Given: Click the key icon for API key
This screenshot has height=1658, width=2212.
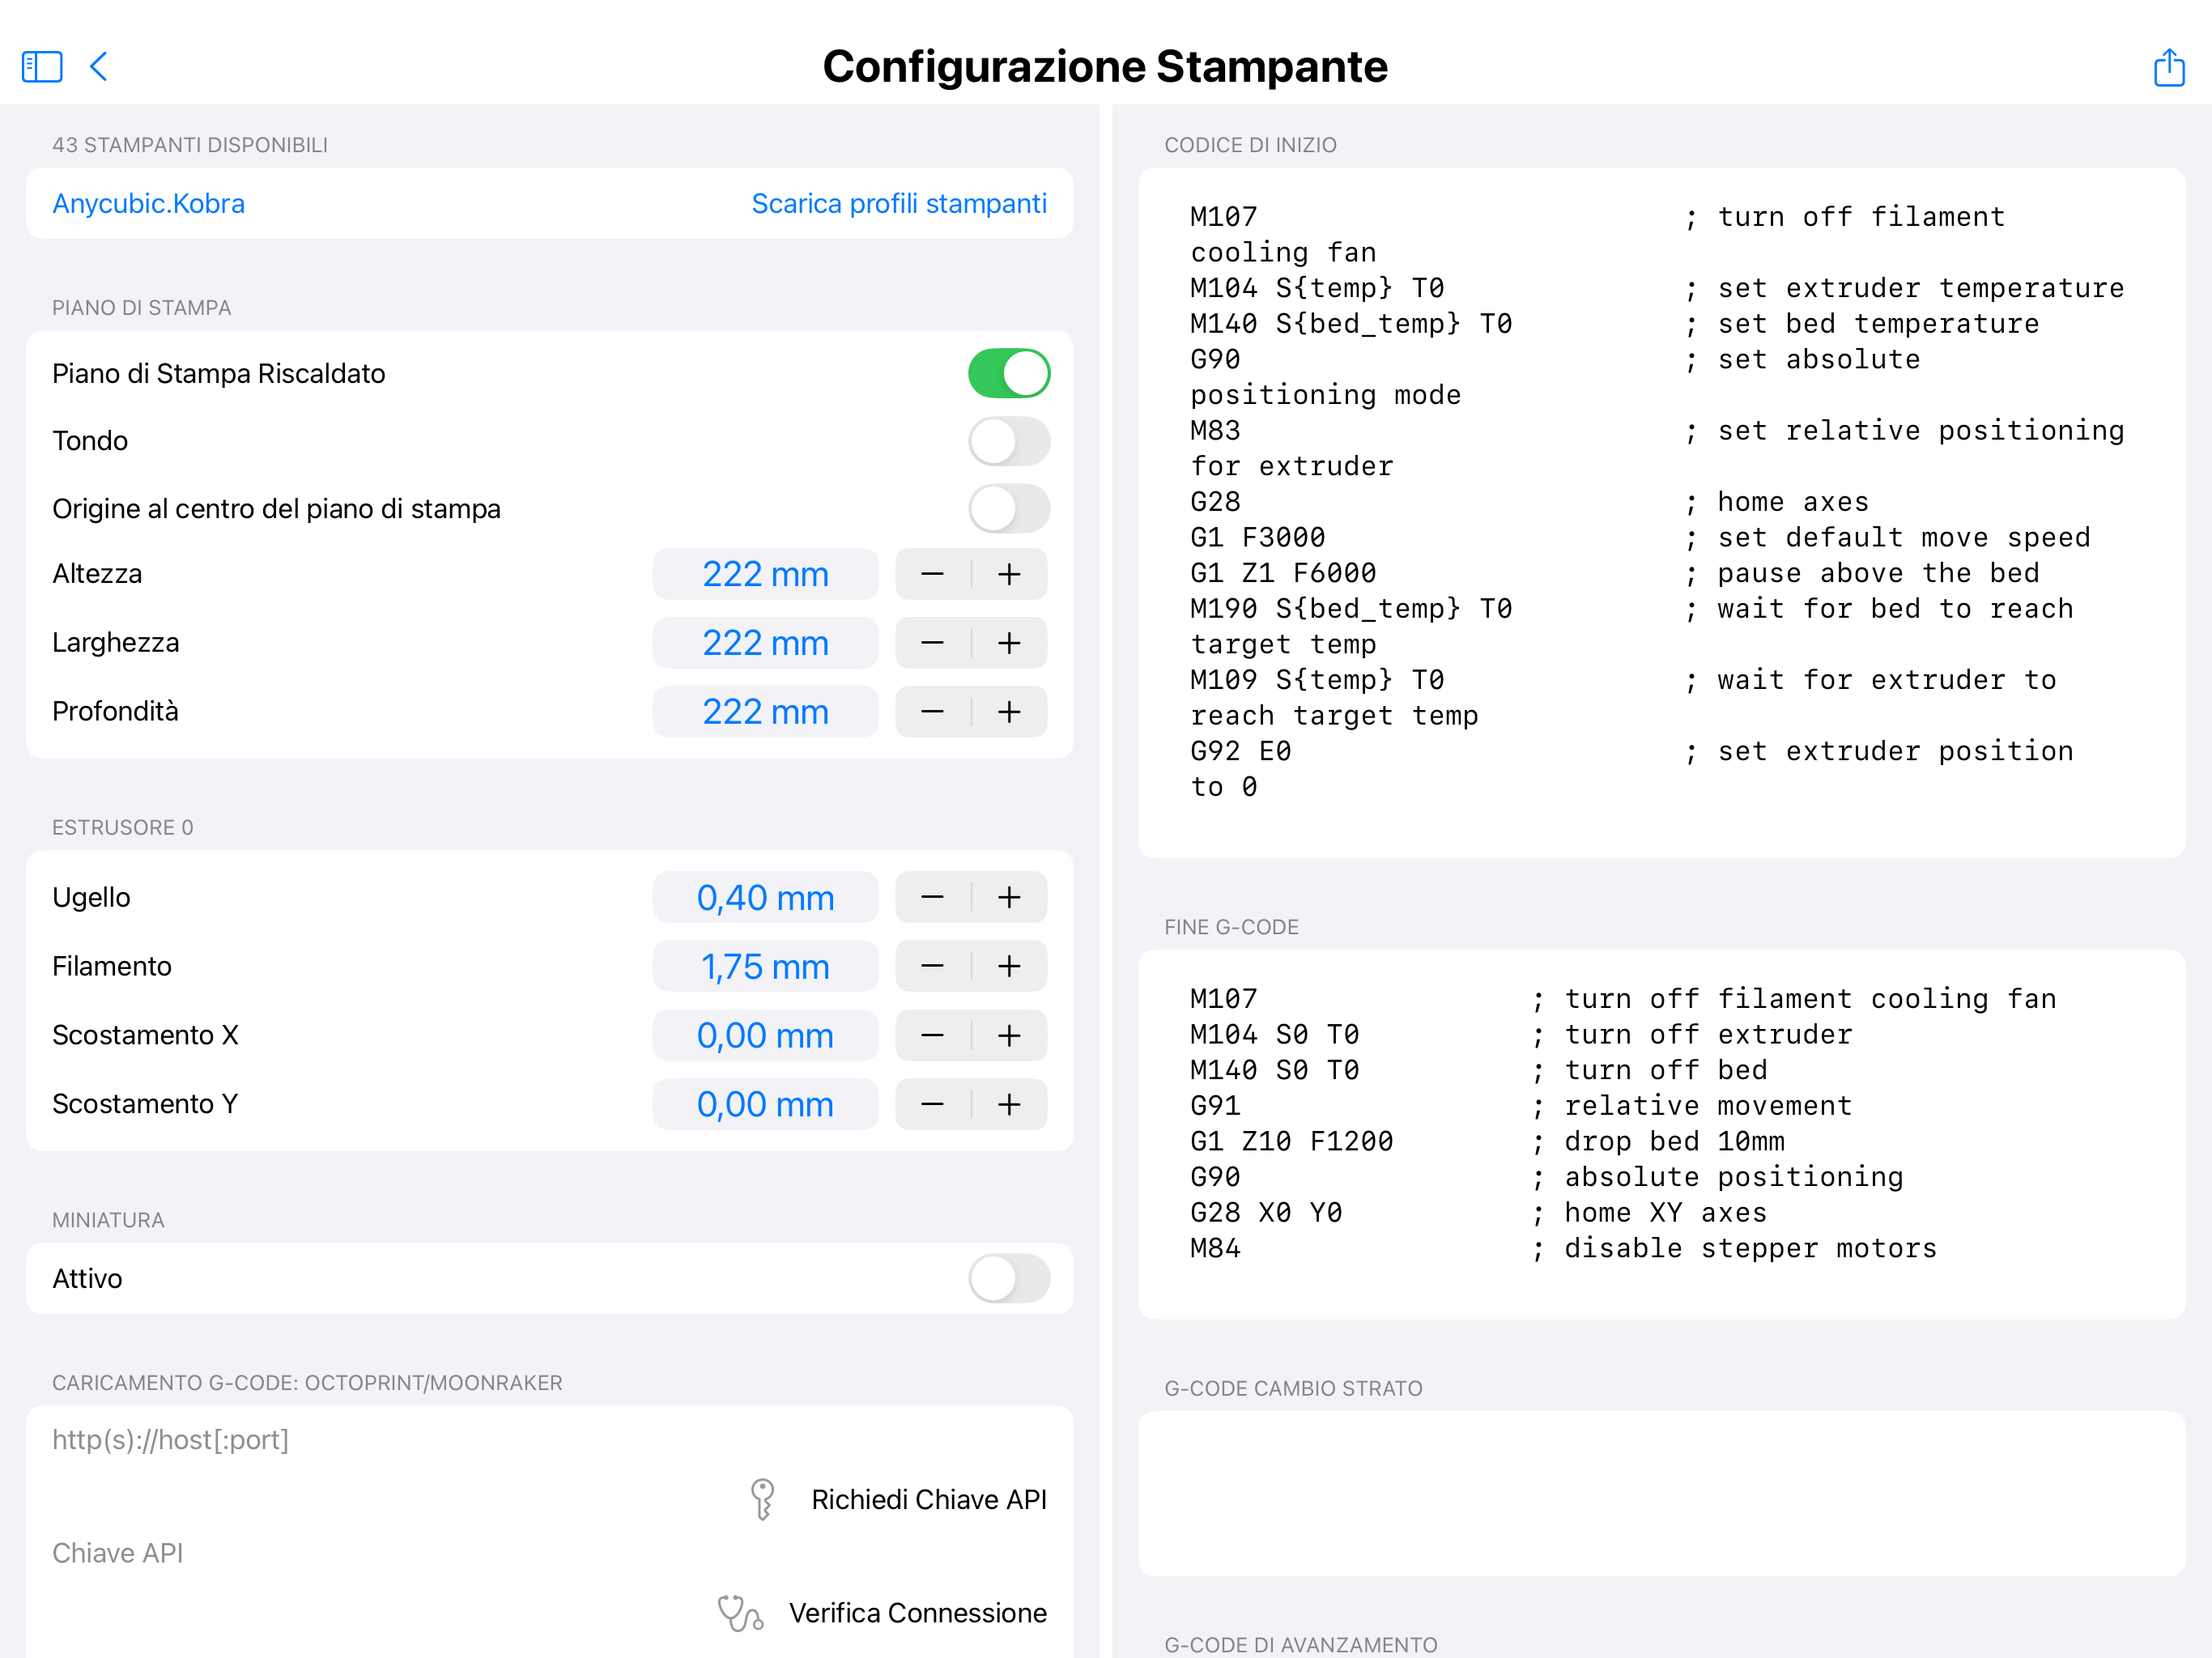Looking at the screenshot, I should pyautogui.click(x=761, y=1499).
